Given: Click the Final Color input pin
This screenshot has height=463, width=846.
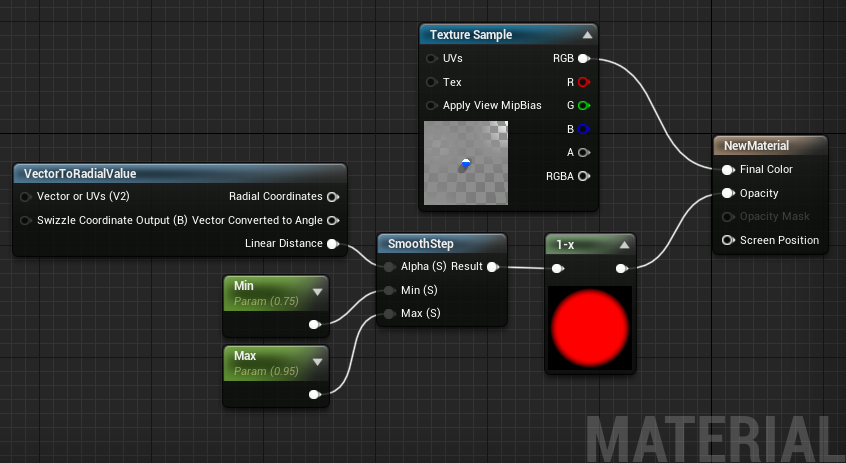Looking at the screenshot, I should pos(728,169).
